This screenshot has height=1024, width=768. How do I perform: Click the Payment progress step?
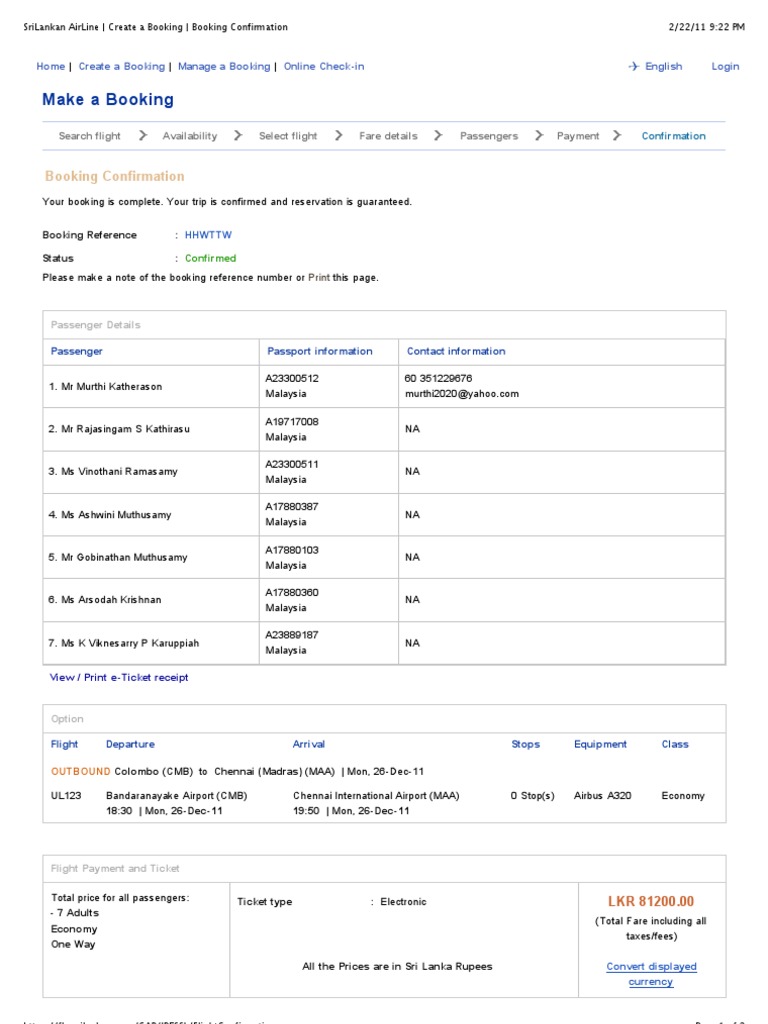click(578, 136)
